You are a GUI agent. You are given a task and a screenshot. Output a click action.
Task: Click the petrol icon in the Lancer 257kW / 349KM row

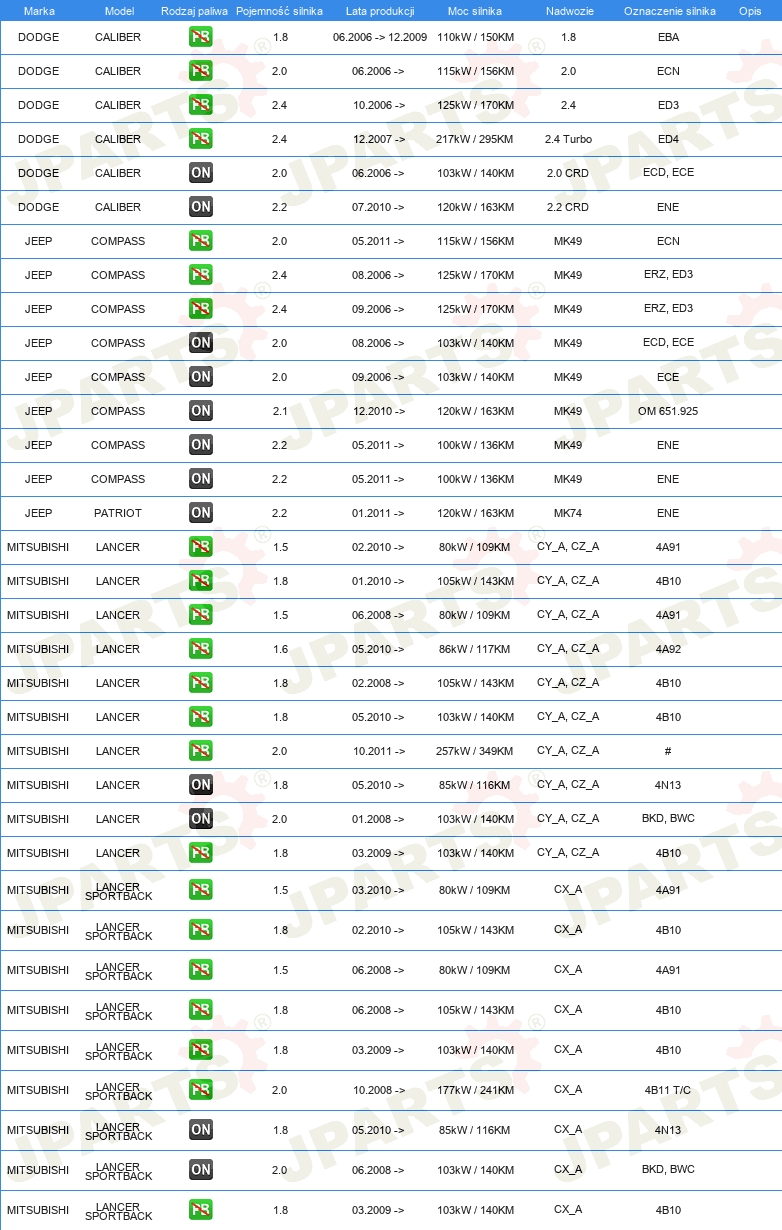tap(201, 751)
